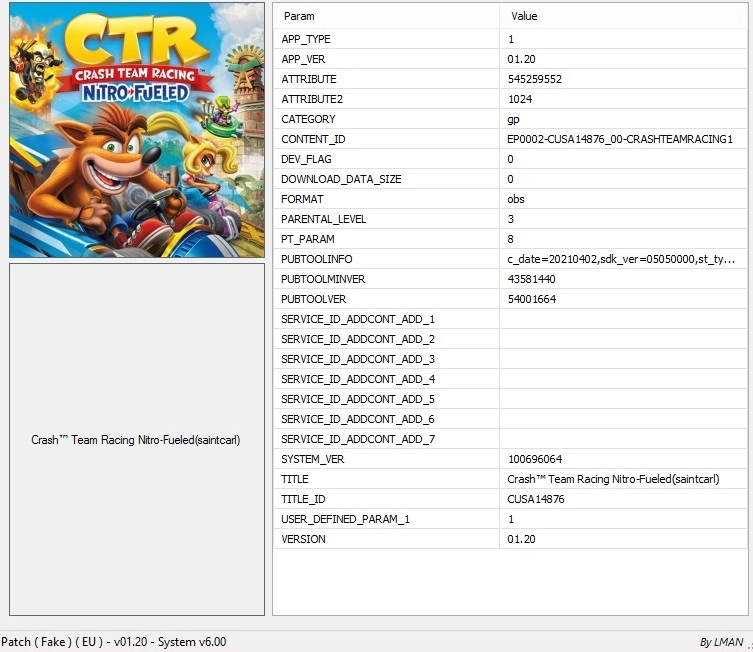Select the CONTENT_ID value cell
753x652 pixels.
coord(619,139)
